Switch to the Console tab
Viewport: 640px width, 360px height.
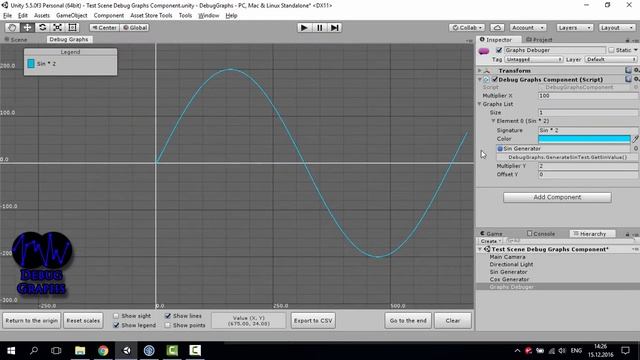(541, 234)
